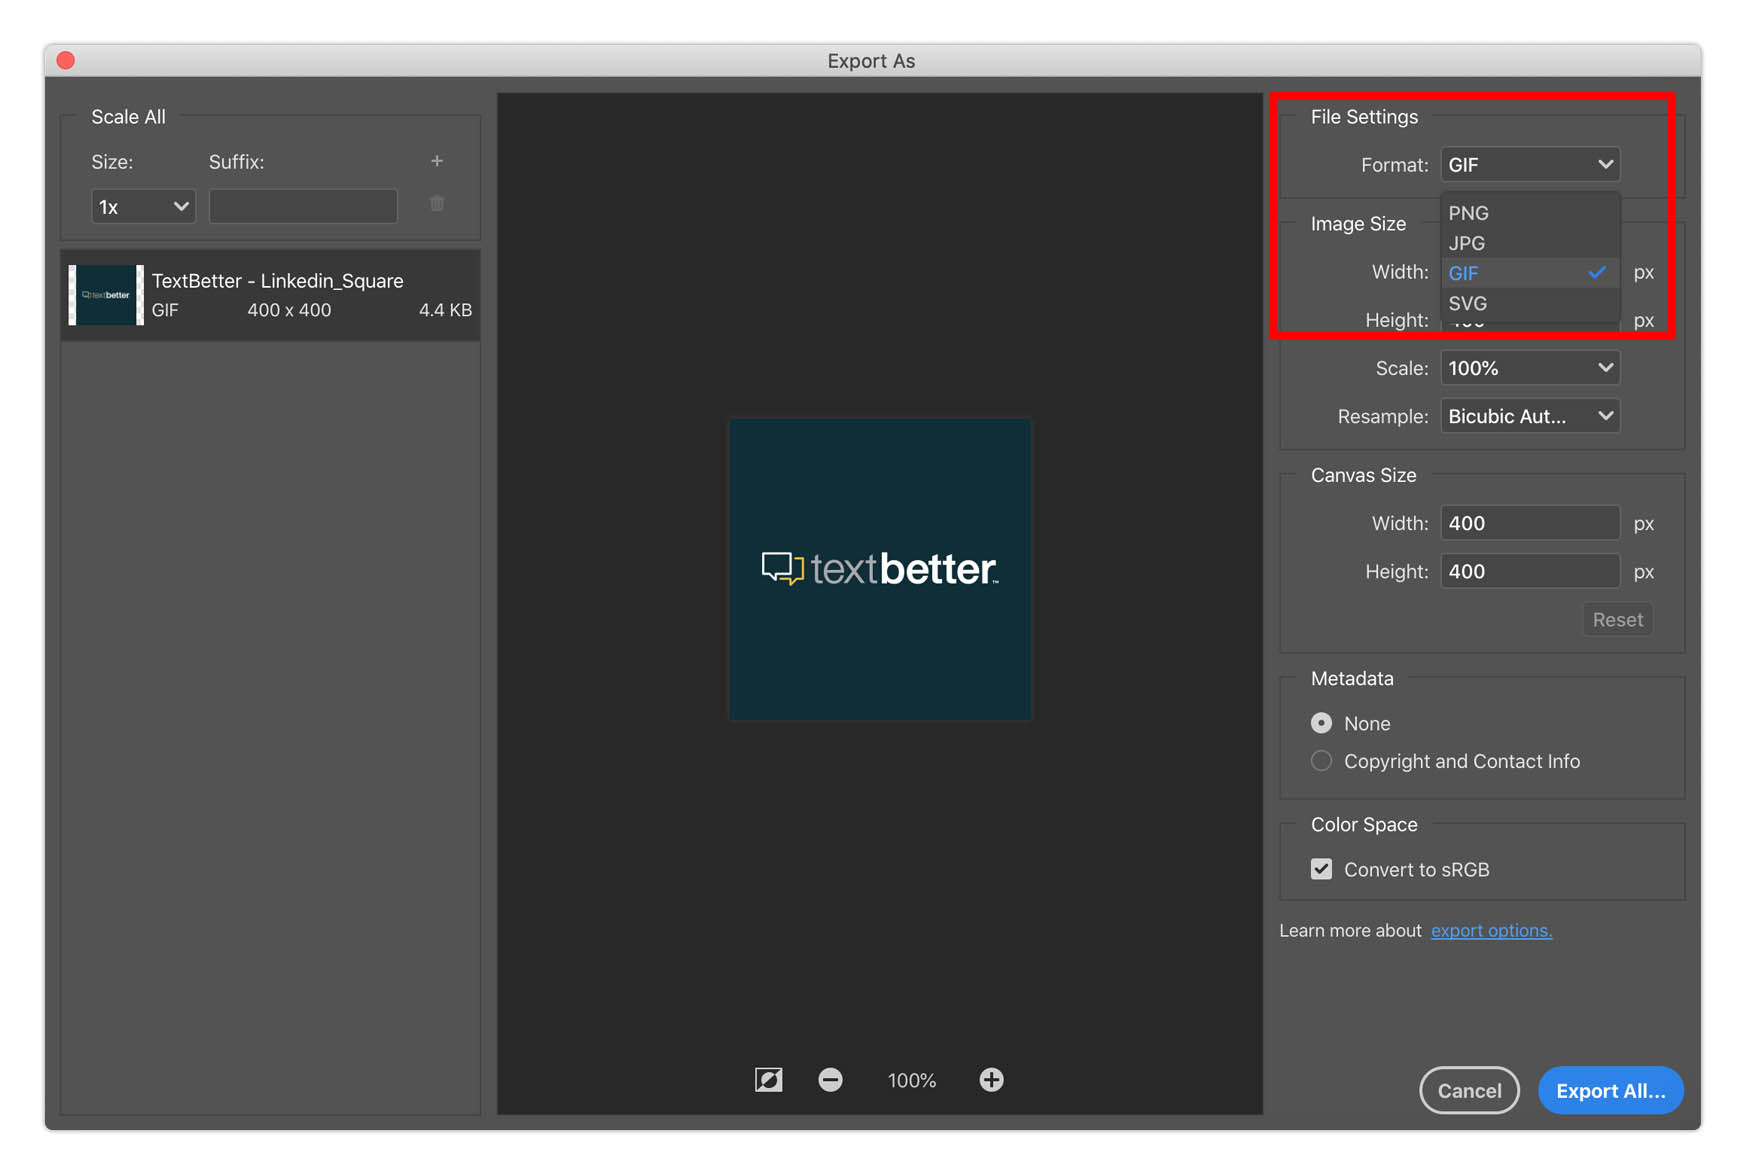Uncheck the Convert to sRGB checkbox
This screenshot has height=1175, width=1745.
coord(1321,869)
